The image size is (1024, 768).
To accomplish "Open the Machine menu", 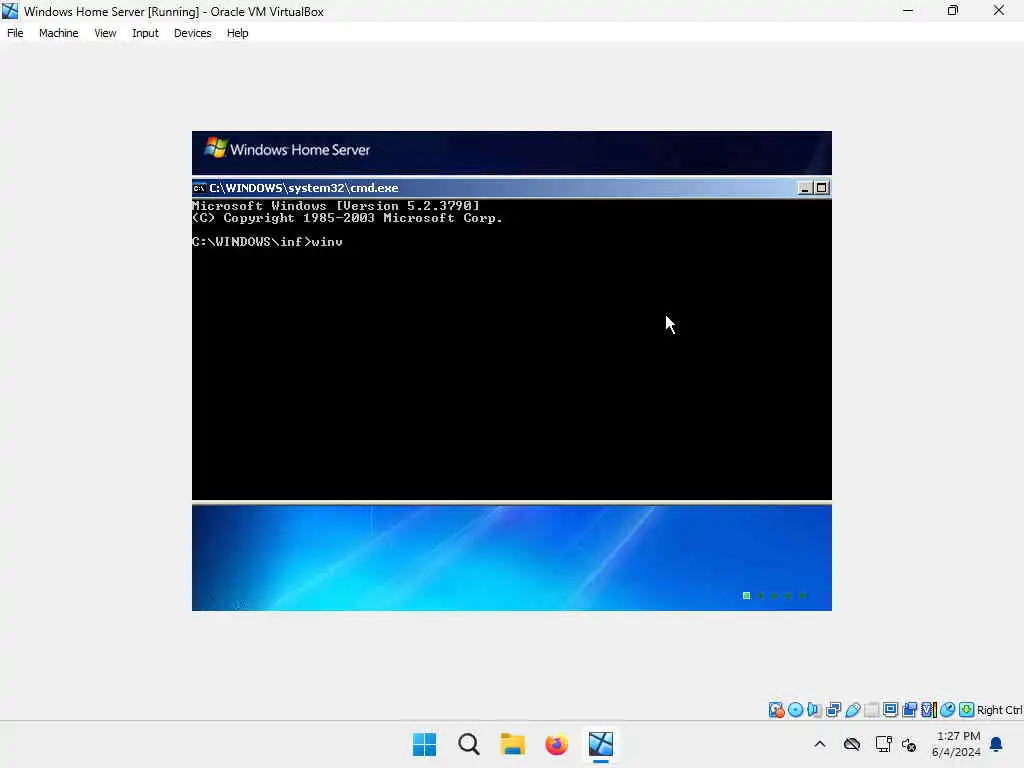I will 59,33.
